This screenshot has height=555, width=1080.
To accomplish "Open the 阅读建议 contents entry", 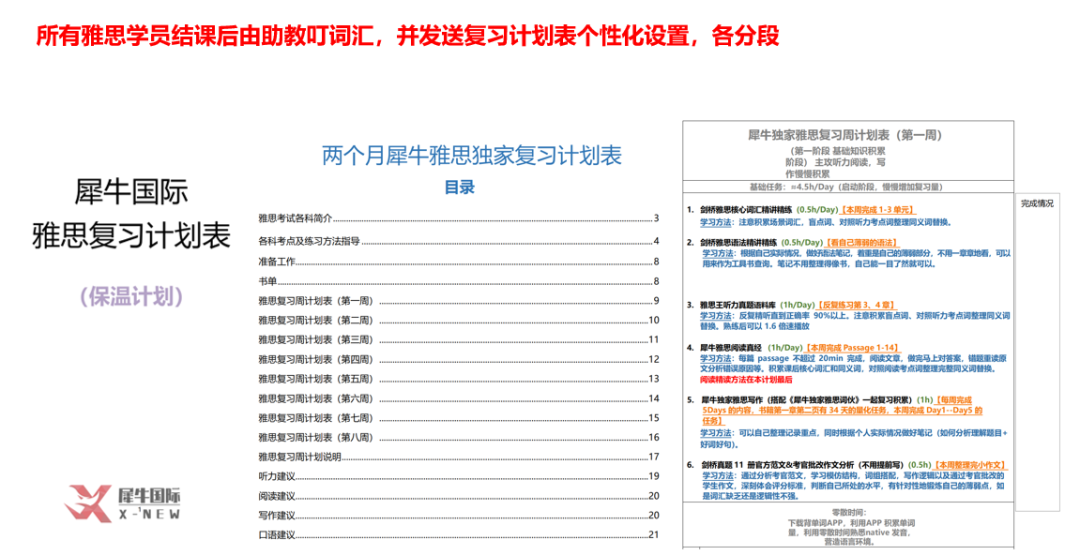I will point(277,496).
